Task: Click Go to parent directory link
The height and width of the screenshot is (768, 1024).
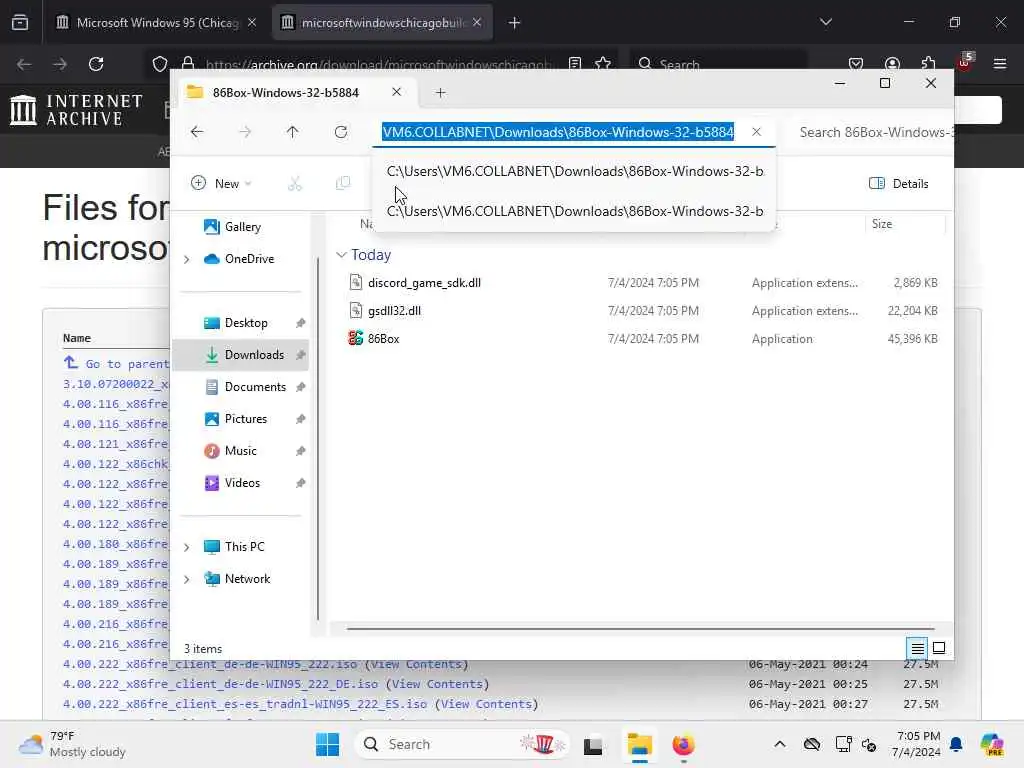Action: click(116, 364)
